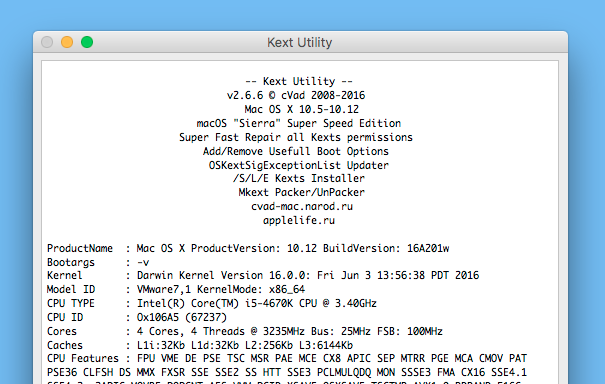The height and width of the screenshot is (384, 605).
Task: Minimize the Kext Utility window with yellow button
Action: (67, 42)
